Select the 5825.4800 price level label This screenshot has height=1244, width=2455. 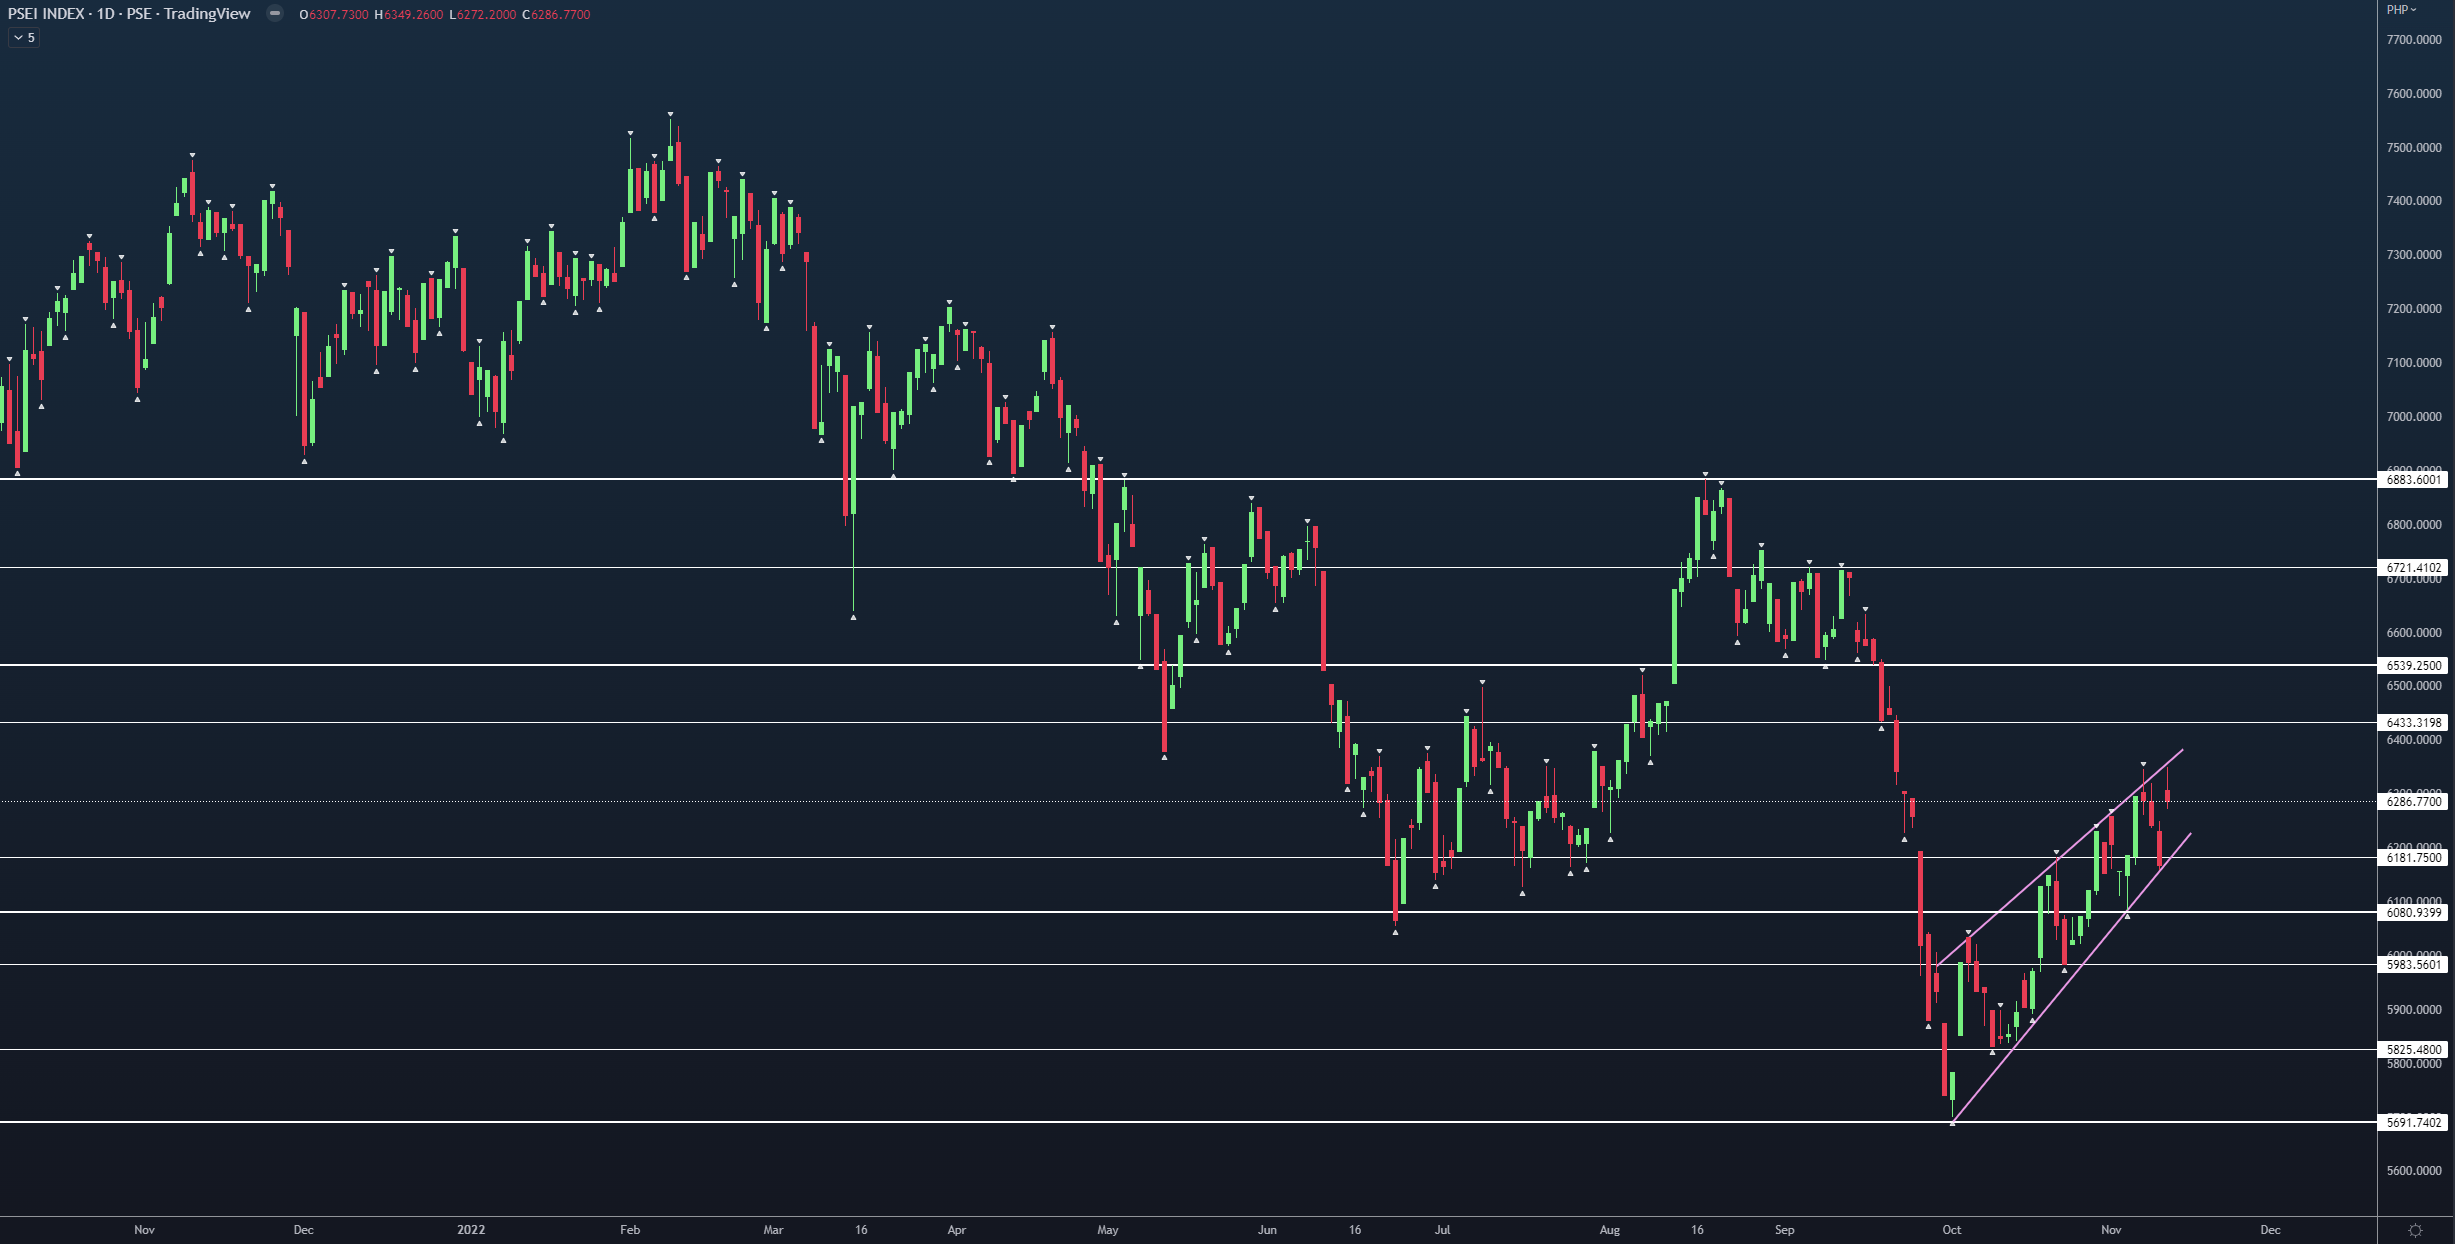point(2414,1050)
